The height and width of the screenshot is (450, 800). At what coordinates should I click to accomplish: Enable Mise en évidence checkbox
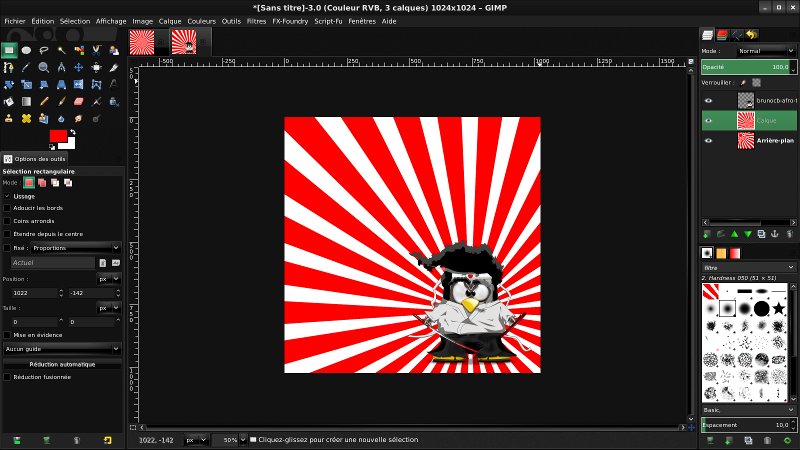coord(7,335)
